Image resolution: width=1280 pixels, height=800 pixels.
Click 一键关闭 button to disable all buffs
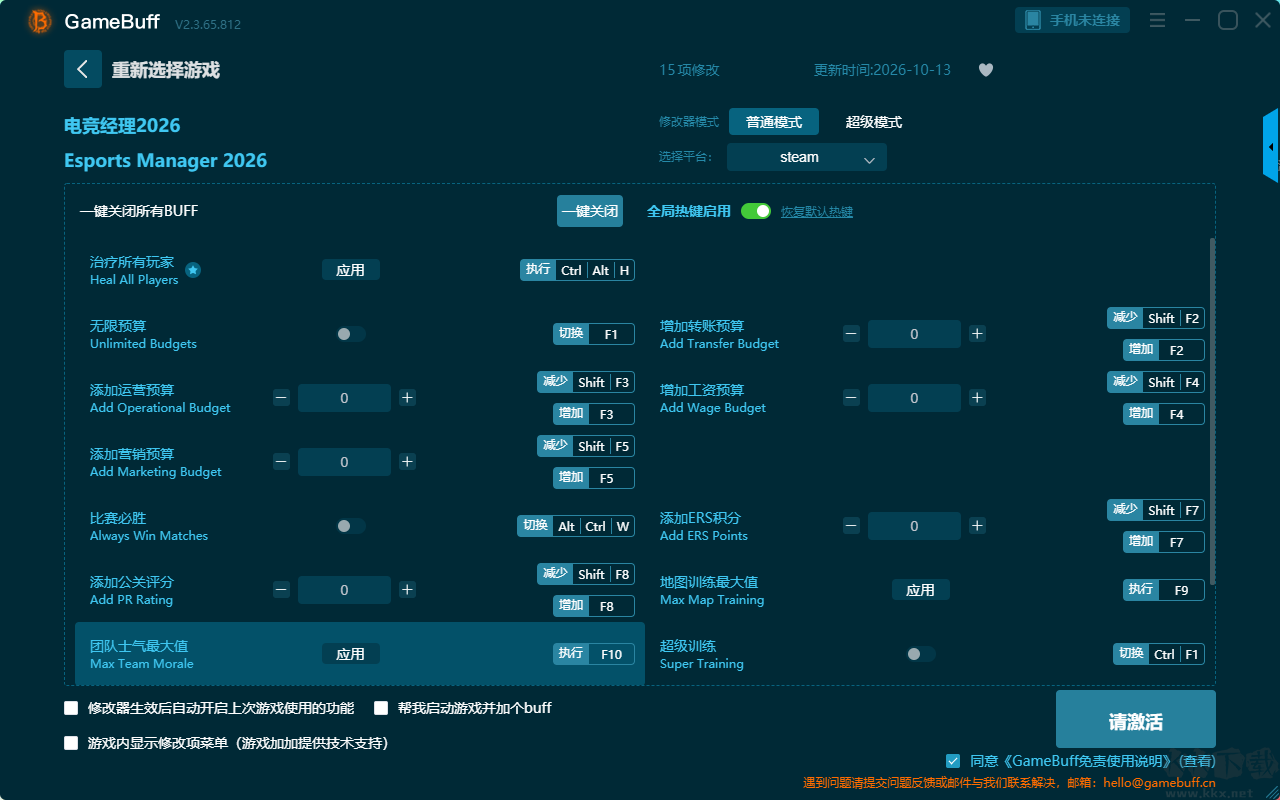click(590, 211)
